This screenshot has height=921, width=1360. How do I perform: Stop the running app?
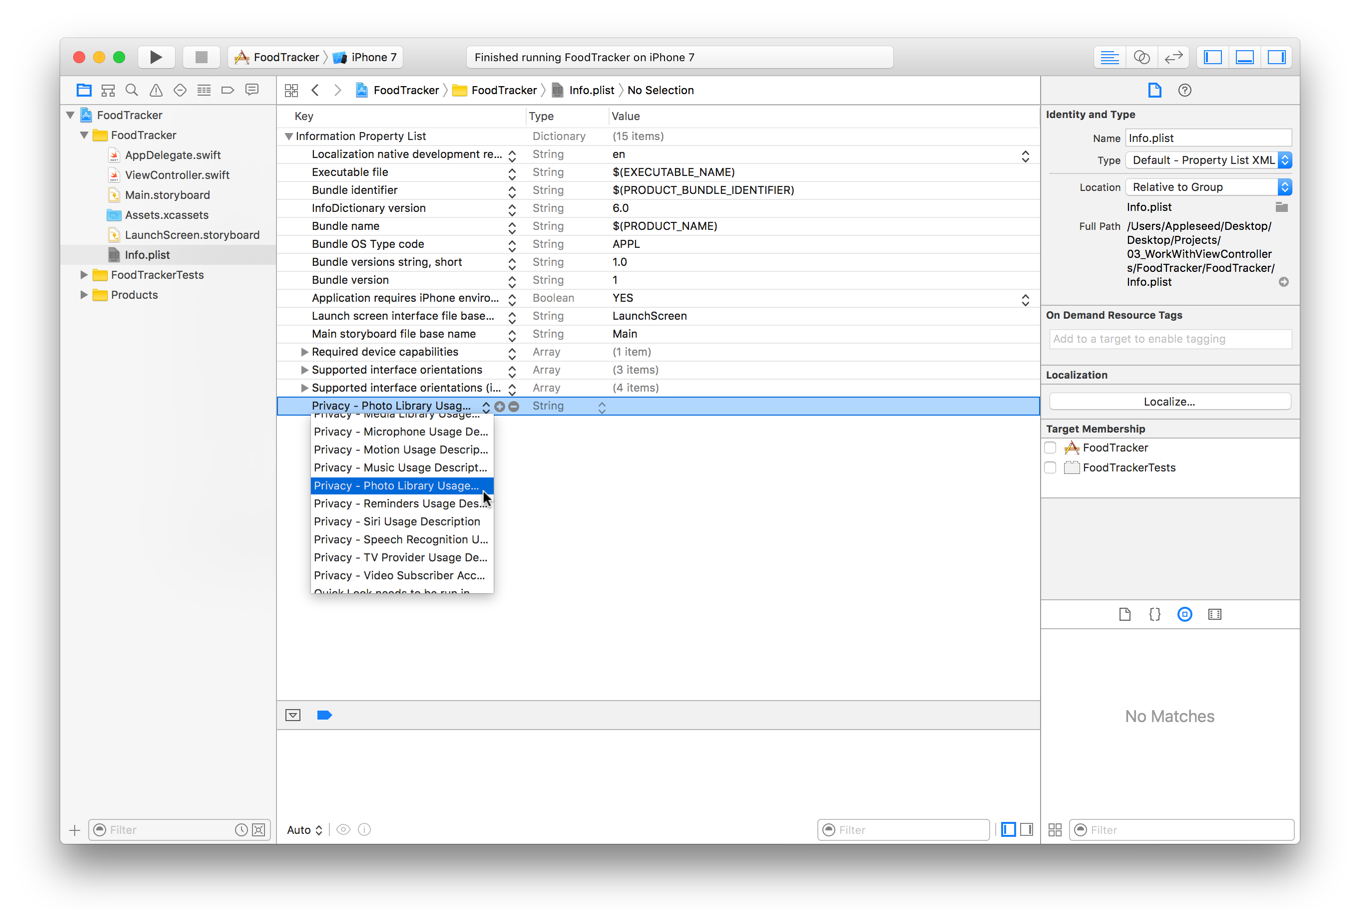201,57
